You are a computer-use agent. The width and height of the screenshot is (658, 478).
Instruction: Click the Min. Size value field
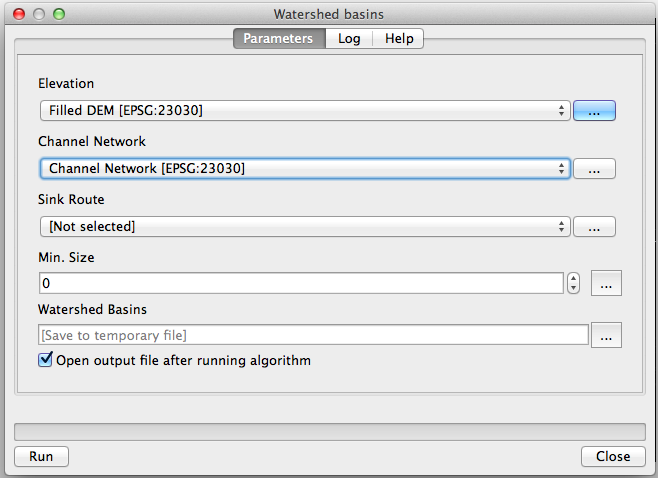click(x=301, y=283)
